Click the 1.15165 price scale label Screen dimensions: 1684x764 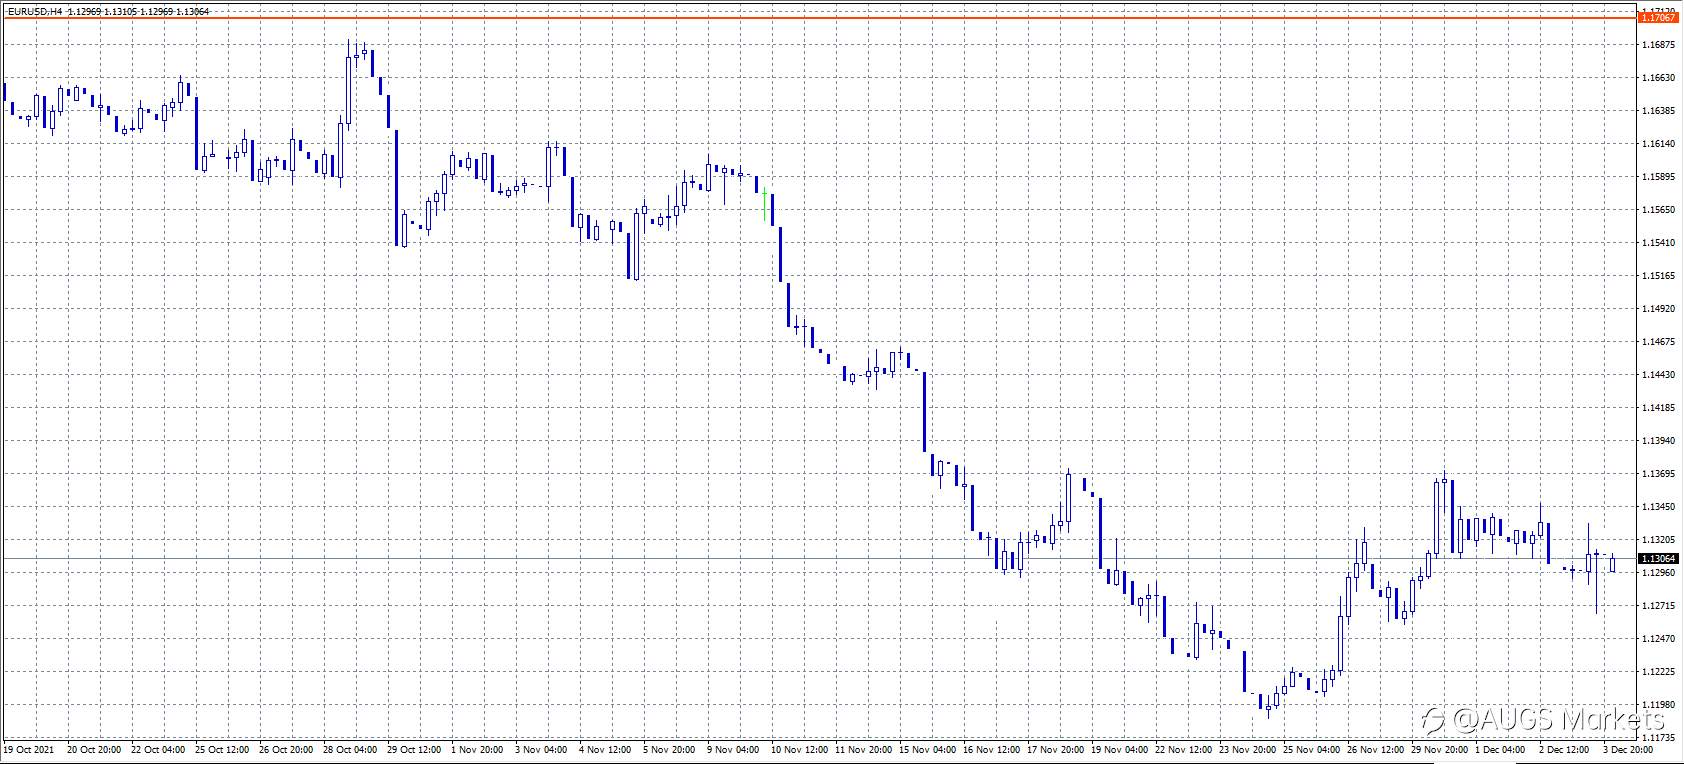coord(1657,276)
